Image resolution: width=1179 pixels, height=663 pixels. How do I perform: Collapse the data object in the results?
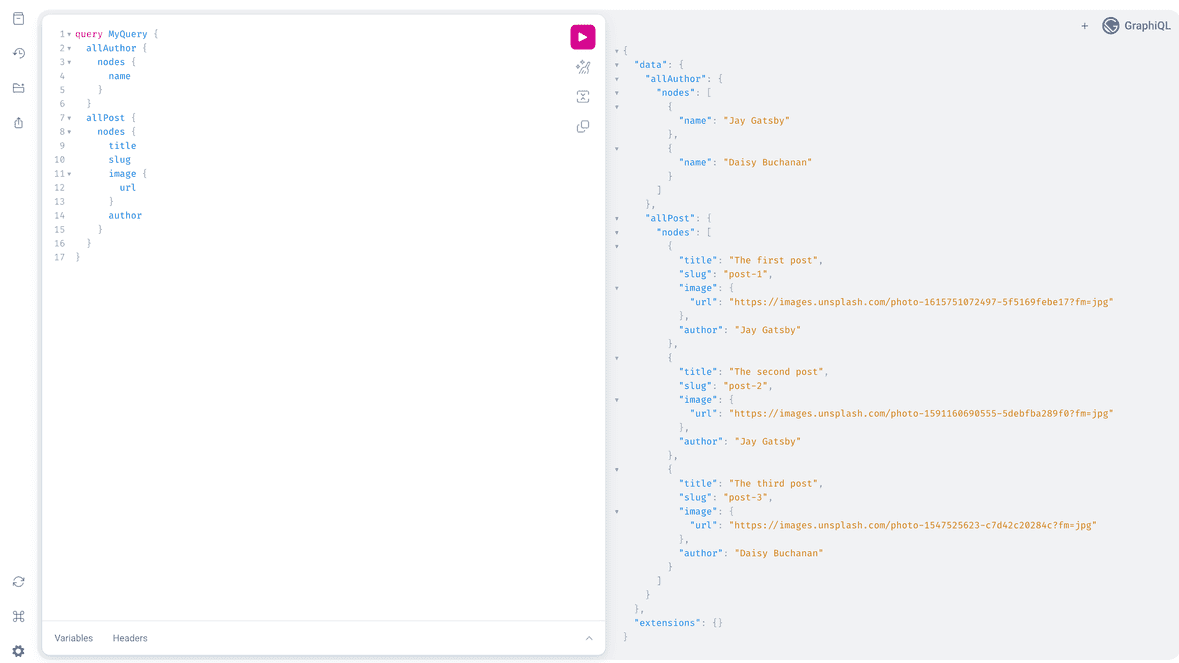pyautogui.click(x=617, y=63)
